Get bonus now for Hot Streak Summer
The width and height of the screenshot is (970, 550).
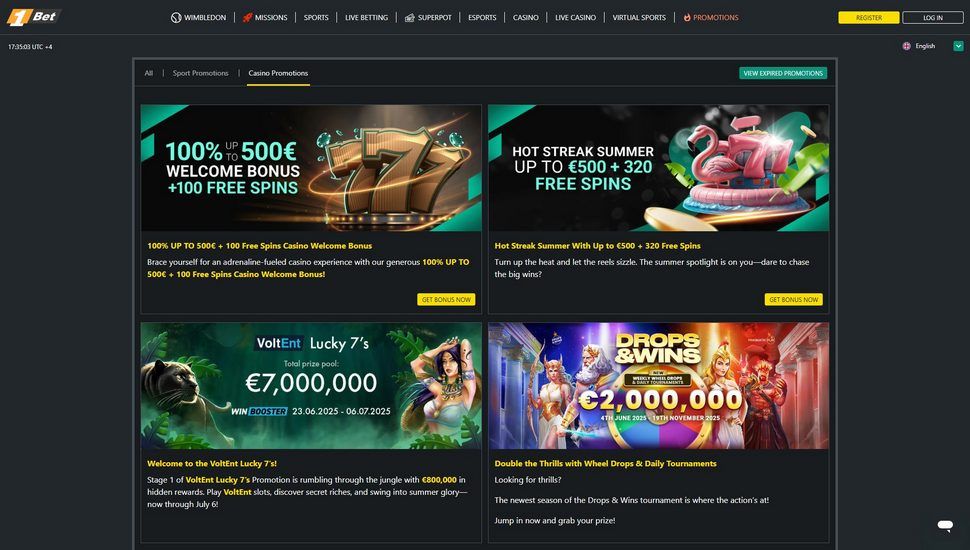[x=794, y=299]
